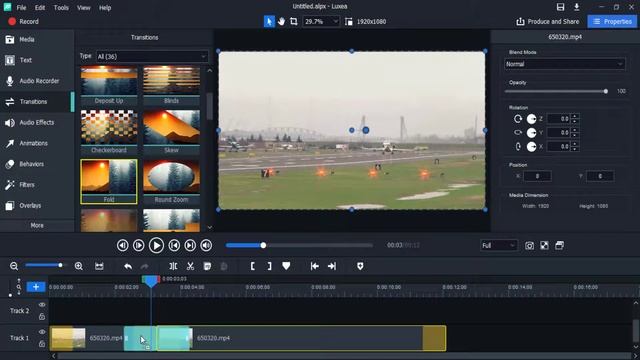This screenshot has width=640, height=360.
Task: Click the download icon in title bar
Action: pyautogui.click(x=576, y=7)
